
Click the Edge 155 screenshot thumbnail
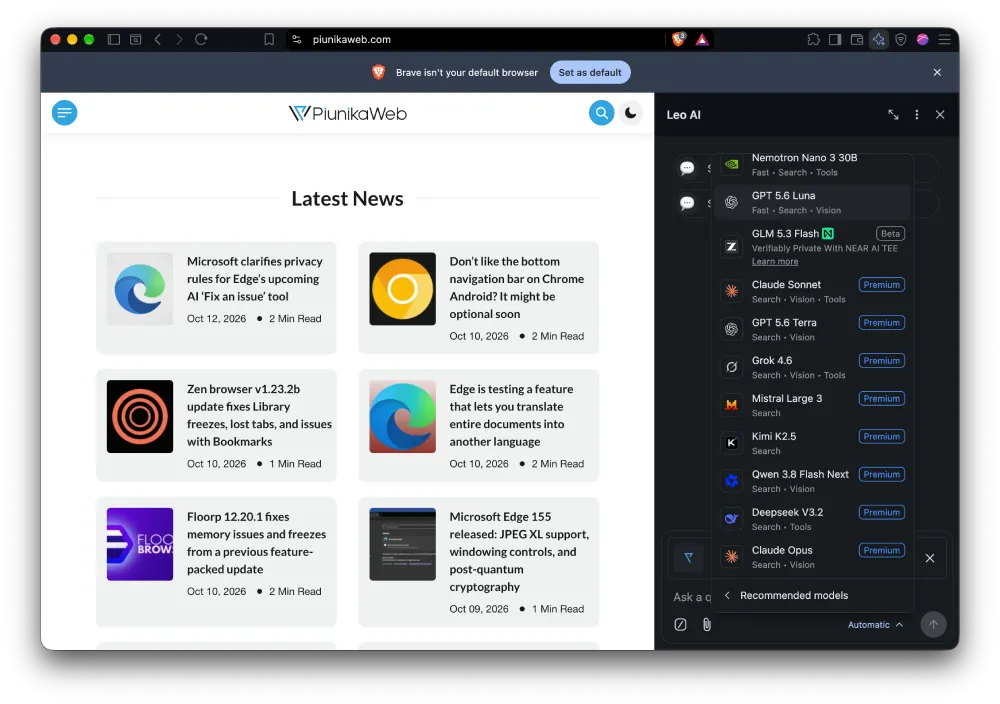tap(402, 544)
